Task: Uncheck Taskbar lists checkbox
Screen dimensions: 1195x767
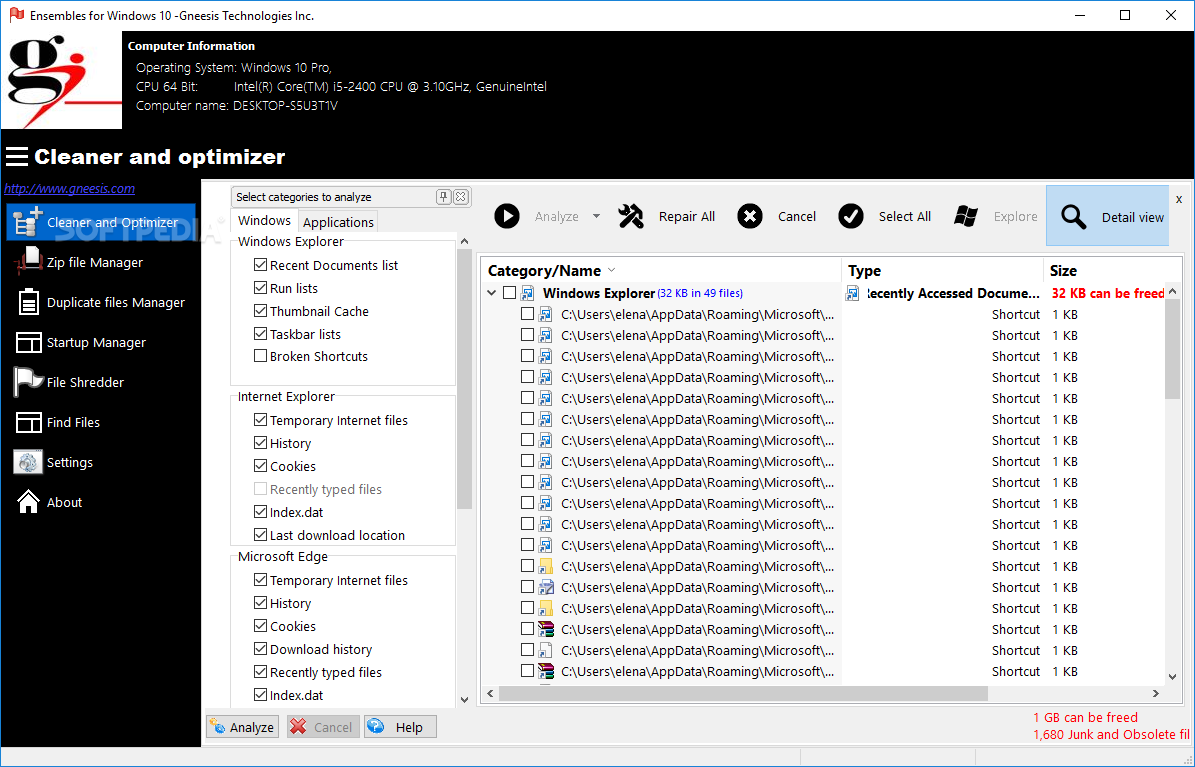Action: [x=261, y=333]
